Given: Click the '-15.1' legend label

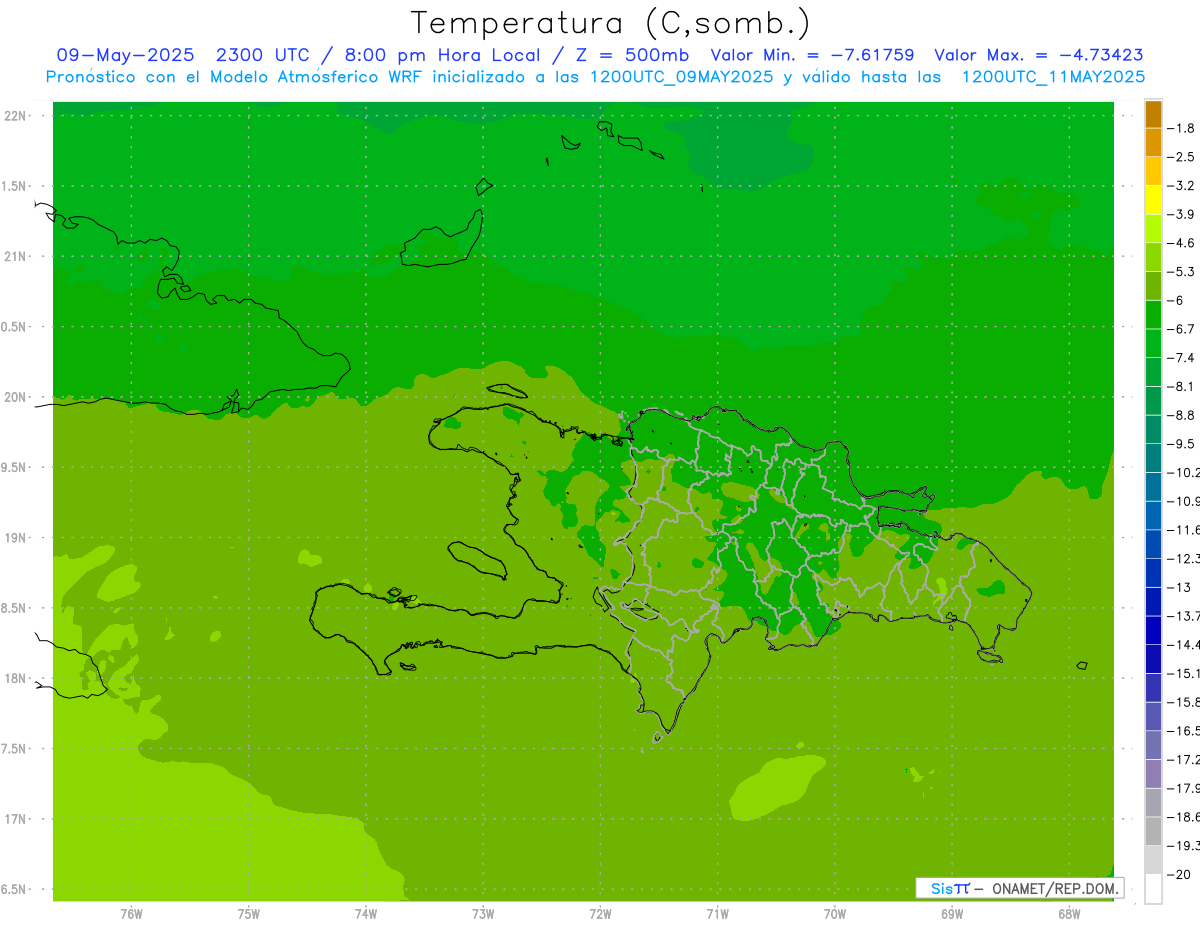Looking at the screenshot, I should pyautogui.click(x=1183, y=673).
